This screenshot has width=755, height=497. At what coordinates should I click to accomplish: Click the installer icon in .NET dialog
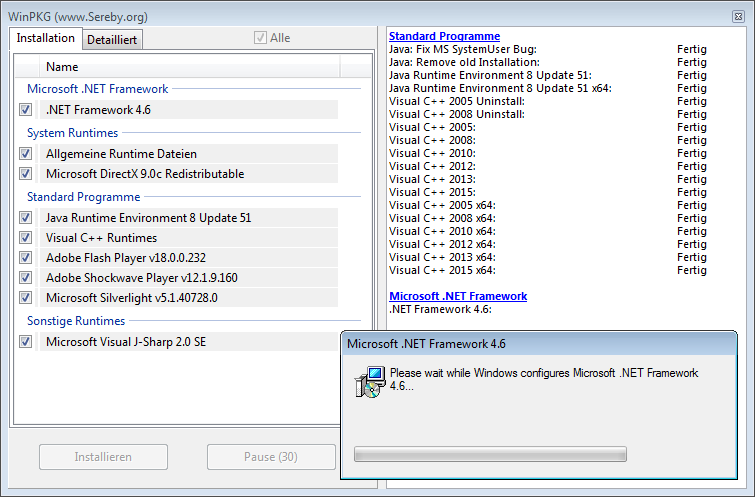click(370, 381)
